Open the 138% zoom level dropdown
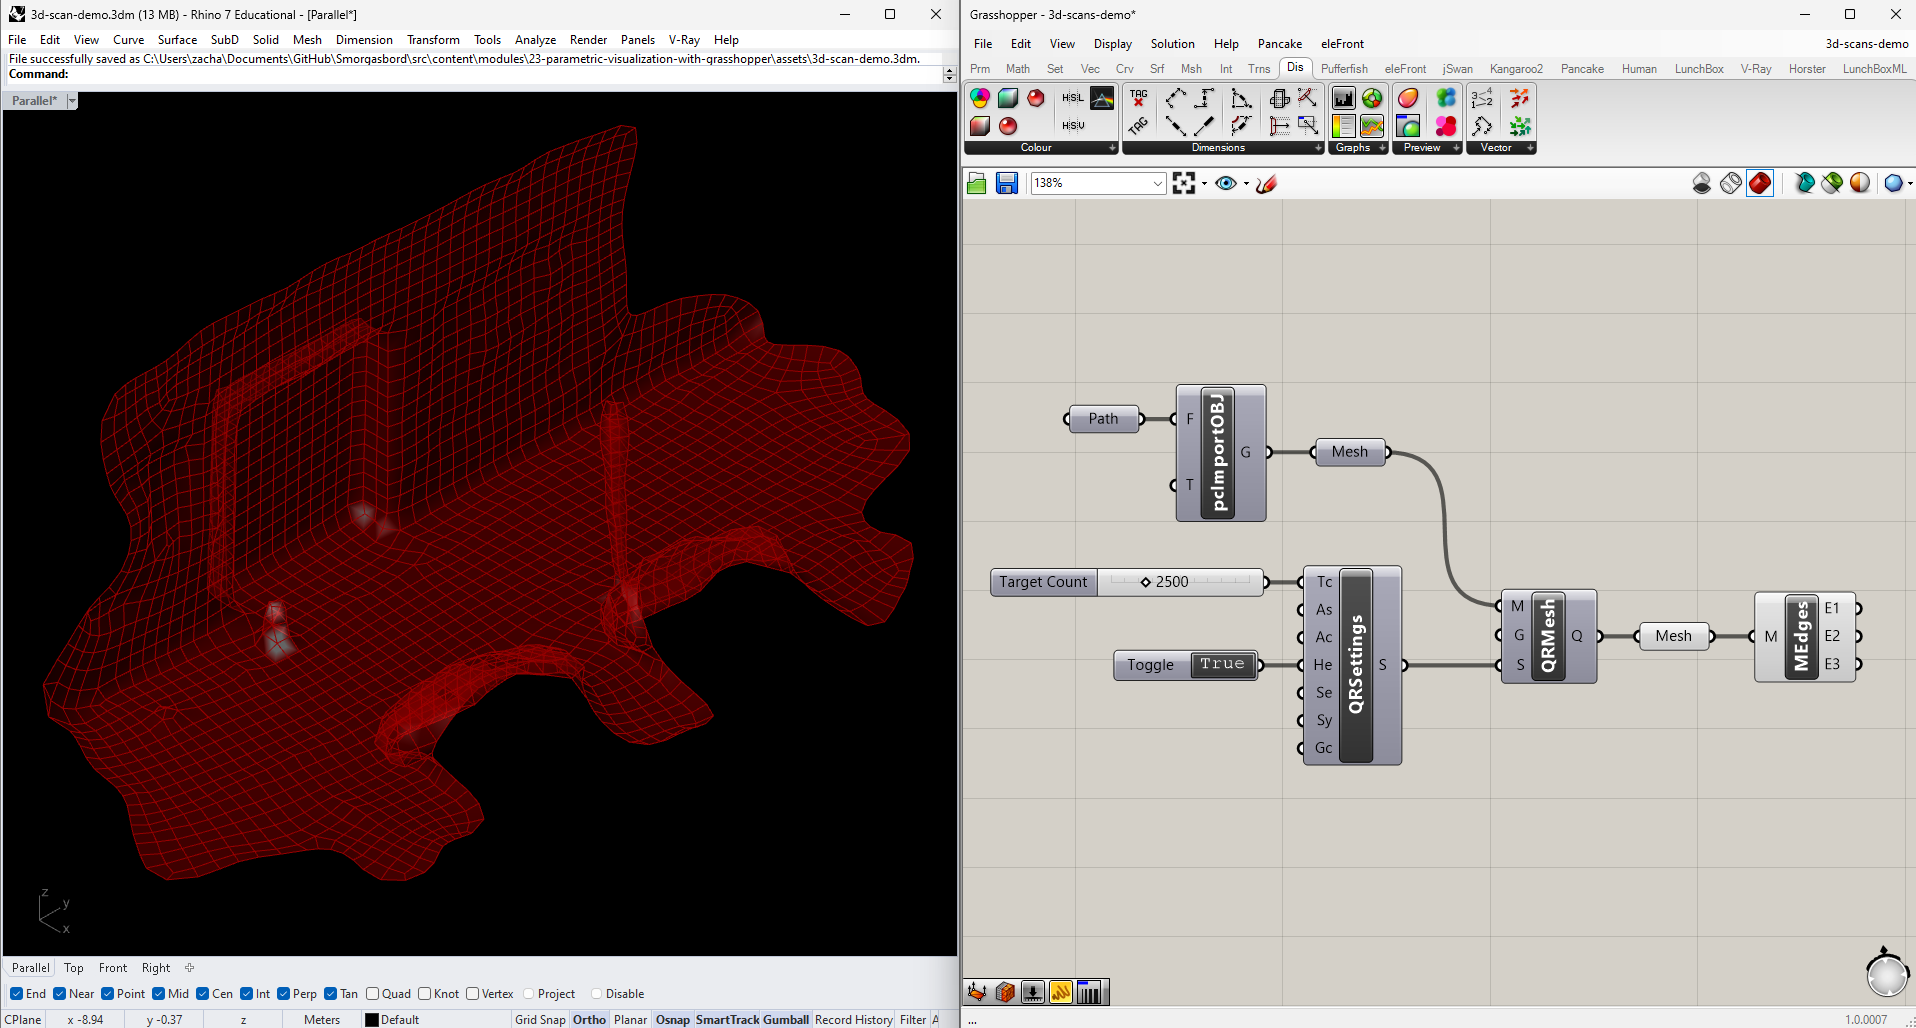This screenshot has width=1916, height=1028. [1157, 183]
